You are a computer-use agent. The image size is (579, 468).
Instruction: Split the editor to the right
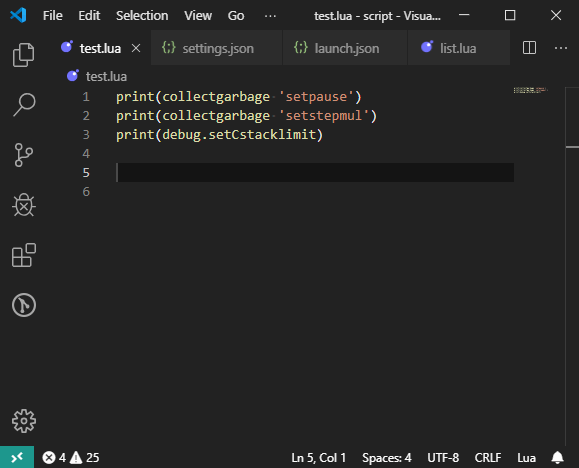(529, 48)
